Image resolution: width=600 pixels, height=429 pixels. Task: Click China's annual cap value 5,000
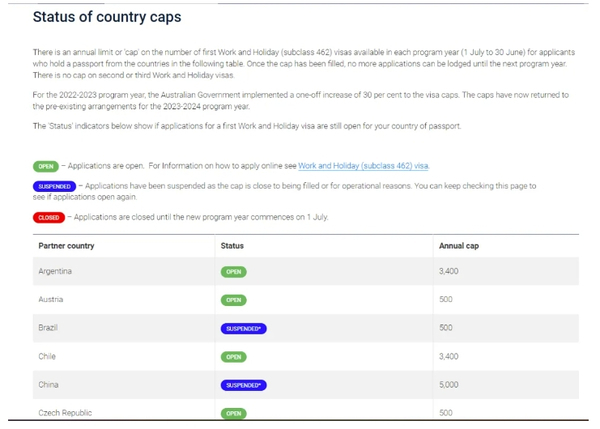[448, 385]
